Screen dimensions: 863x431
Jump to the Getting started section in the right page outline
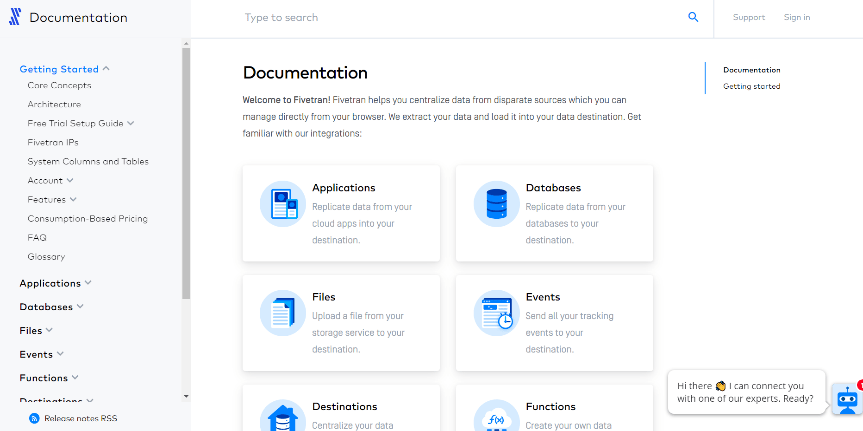pyautogui.click(x=752, y=86)
